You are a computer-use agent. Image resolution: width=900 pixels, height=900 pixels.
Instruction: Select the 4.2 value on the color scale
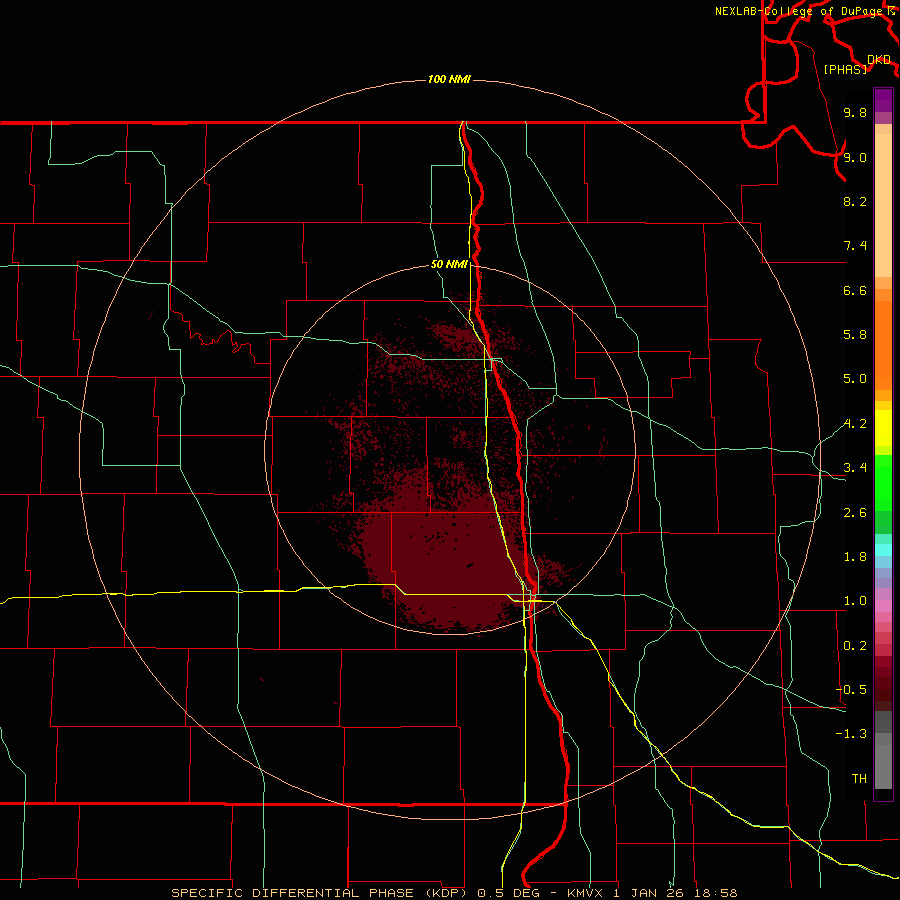pos(855,424)
